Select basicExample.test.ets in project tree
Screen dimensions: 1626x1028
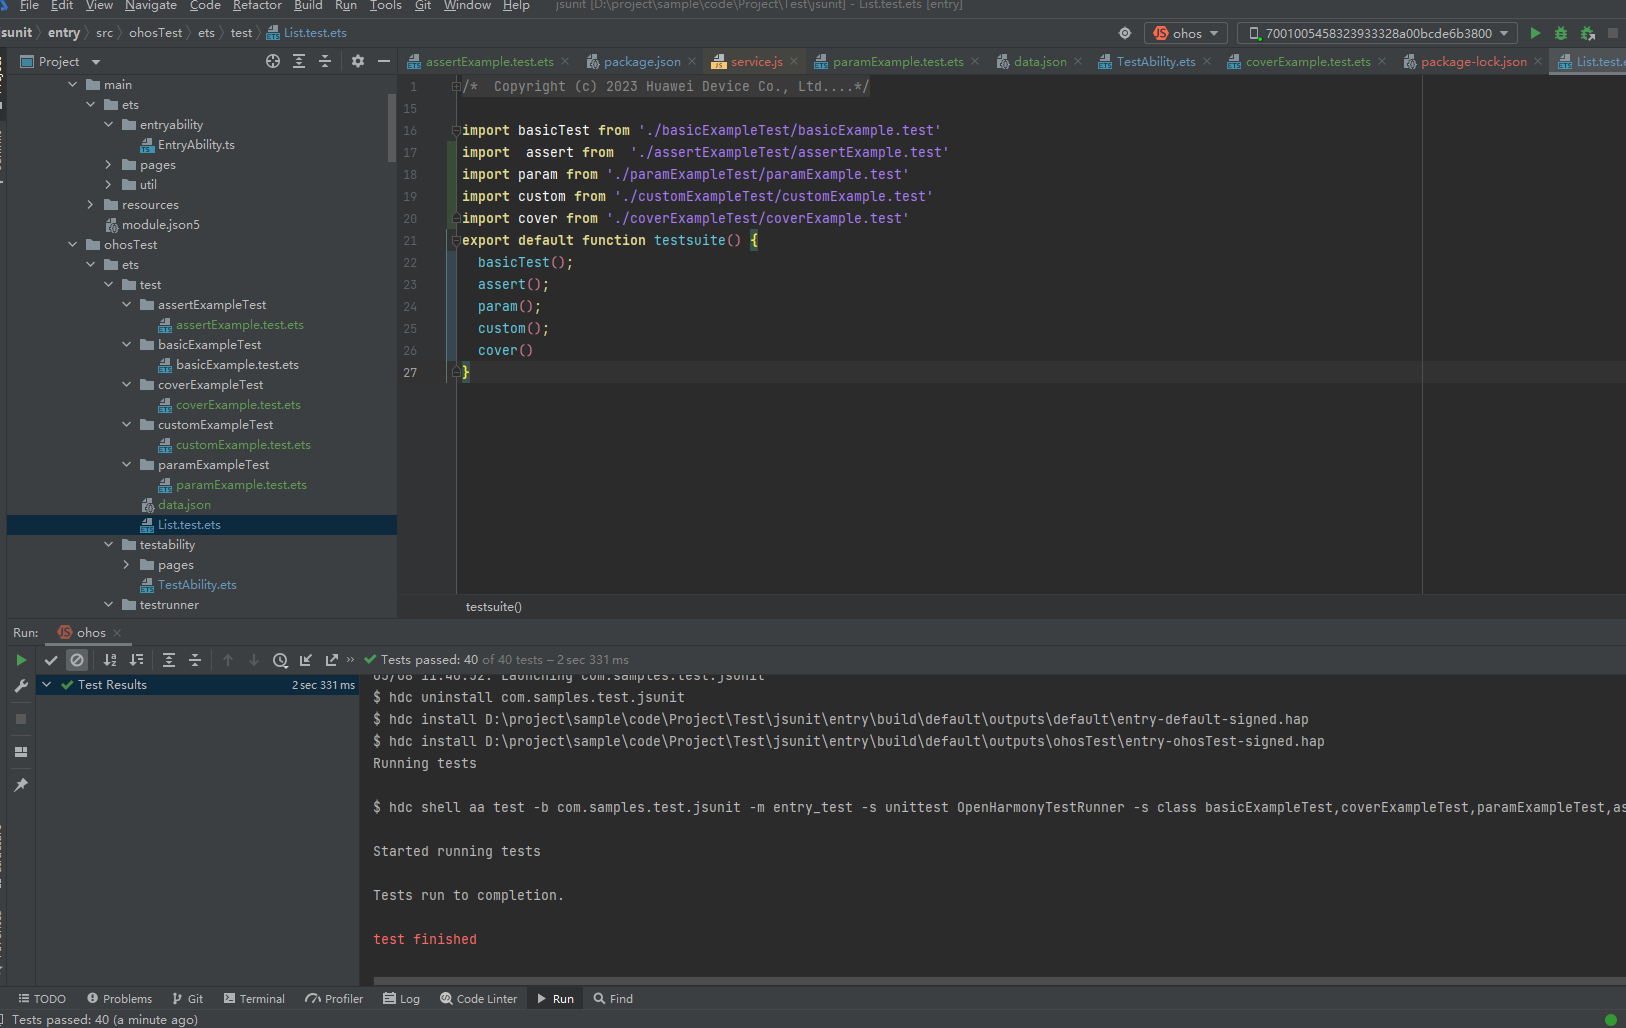point(237,365)
